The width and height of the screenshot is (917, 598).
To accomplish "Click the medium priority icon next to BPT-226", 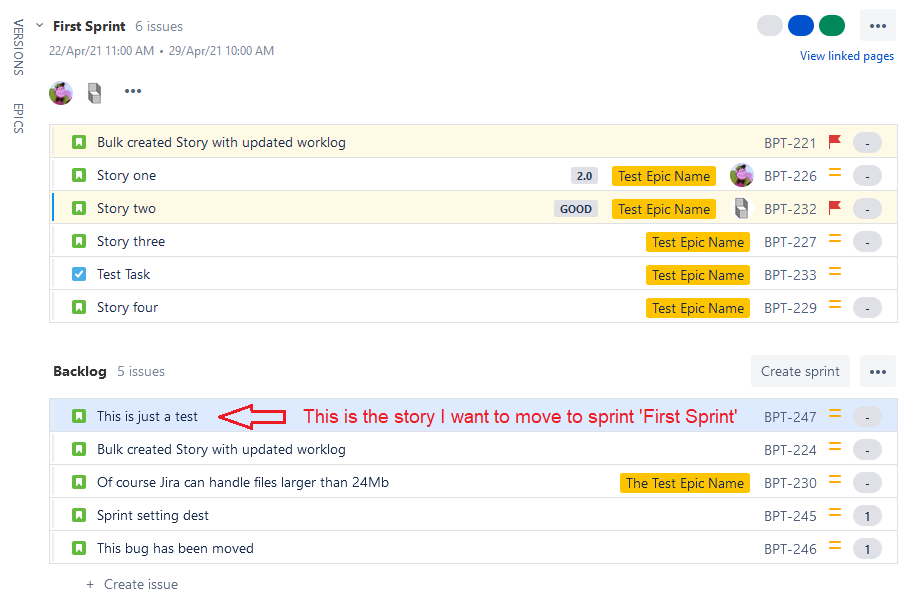I will pos(837,175).
